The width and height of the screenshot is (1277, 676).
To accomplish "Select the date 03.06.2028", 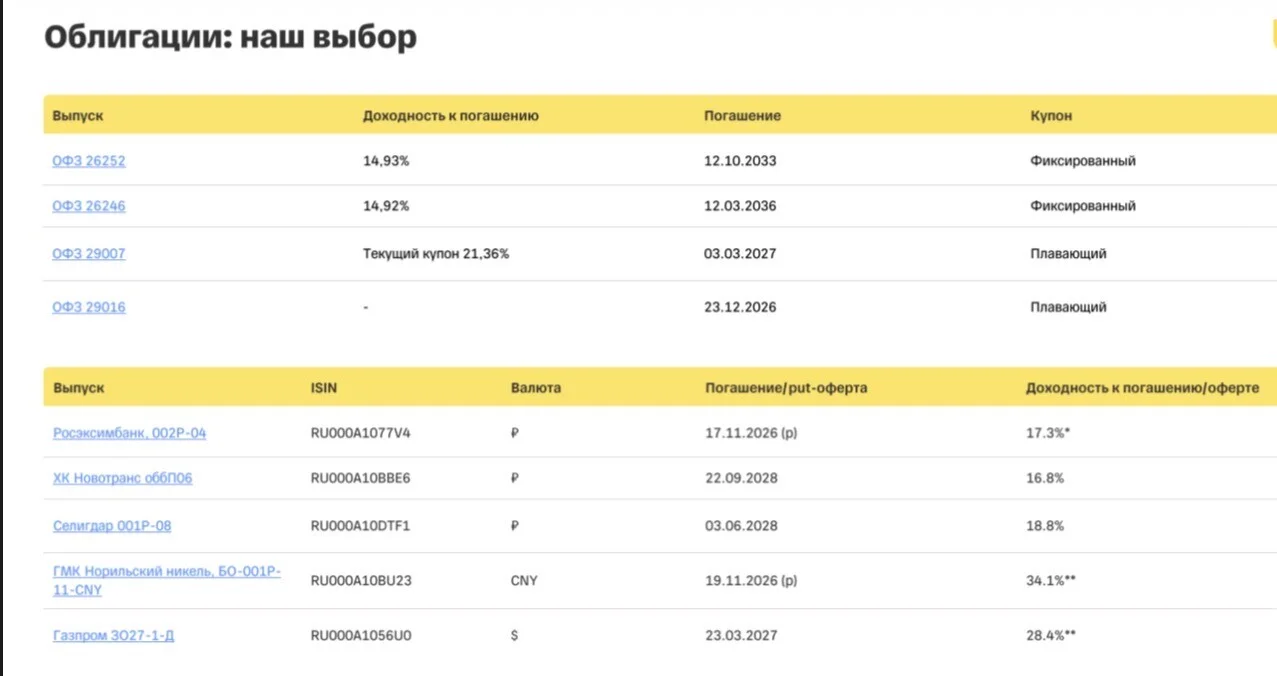I will click(x=741, y=525).
